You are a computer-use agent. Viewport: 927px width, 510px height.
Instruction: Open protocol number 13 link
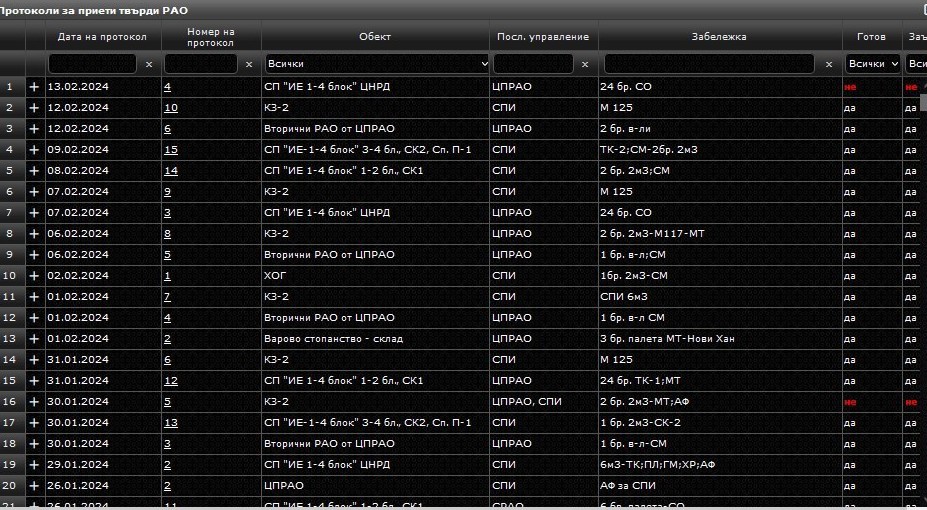(170, 423)
